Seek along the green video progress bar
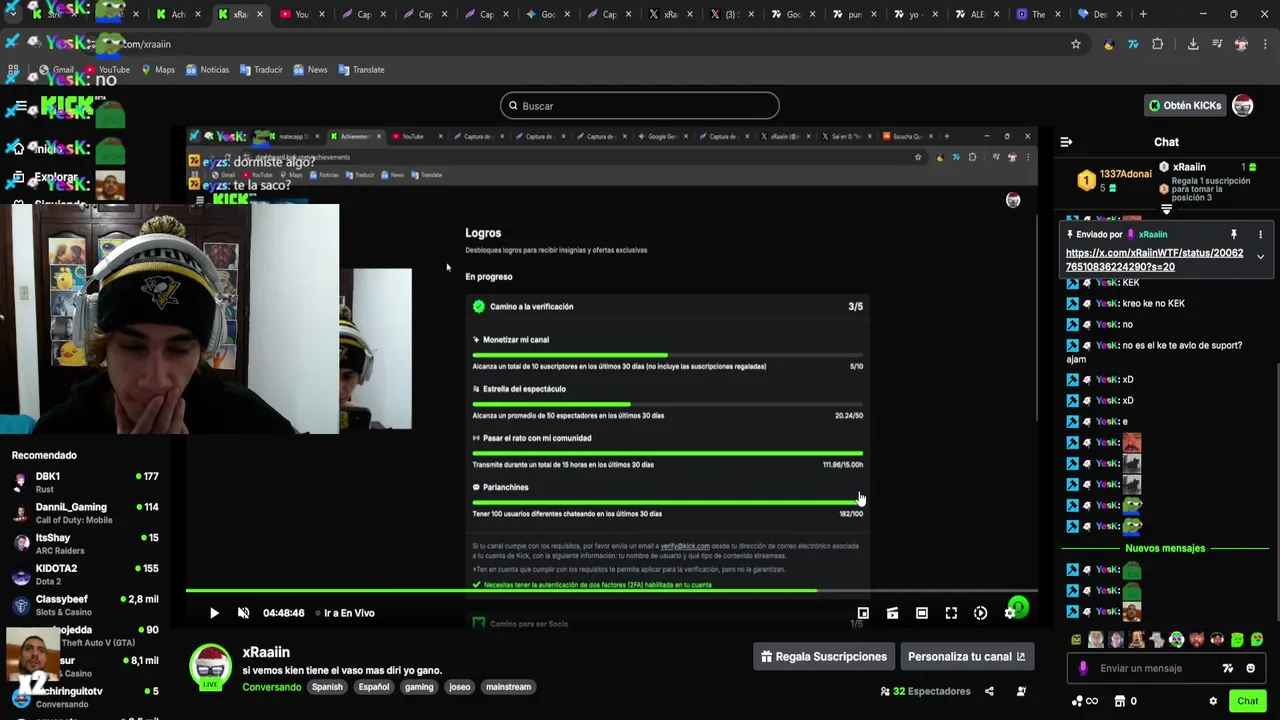 tap(611, 591)
